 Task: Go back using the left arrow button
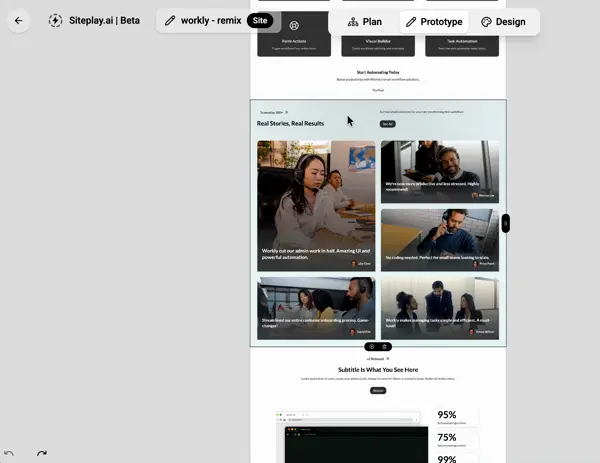pos(18,21)
